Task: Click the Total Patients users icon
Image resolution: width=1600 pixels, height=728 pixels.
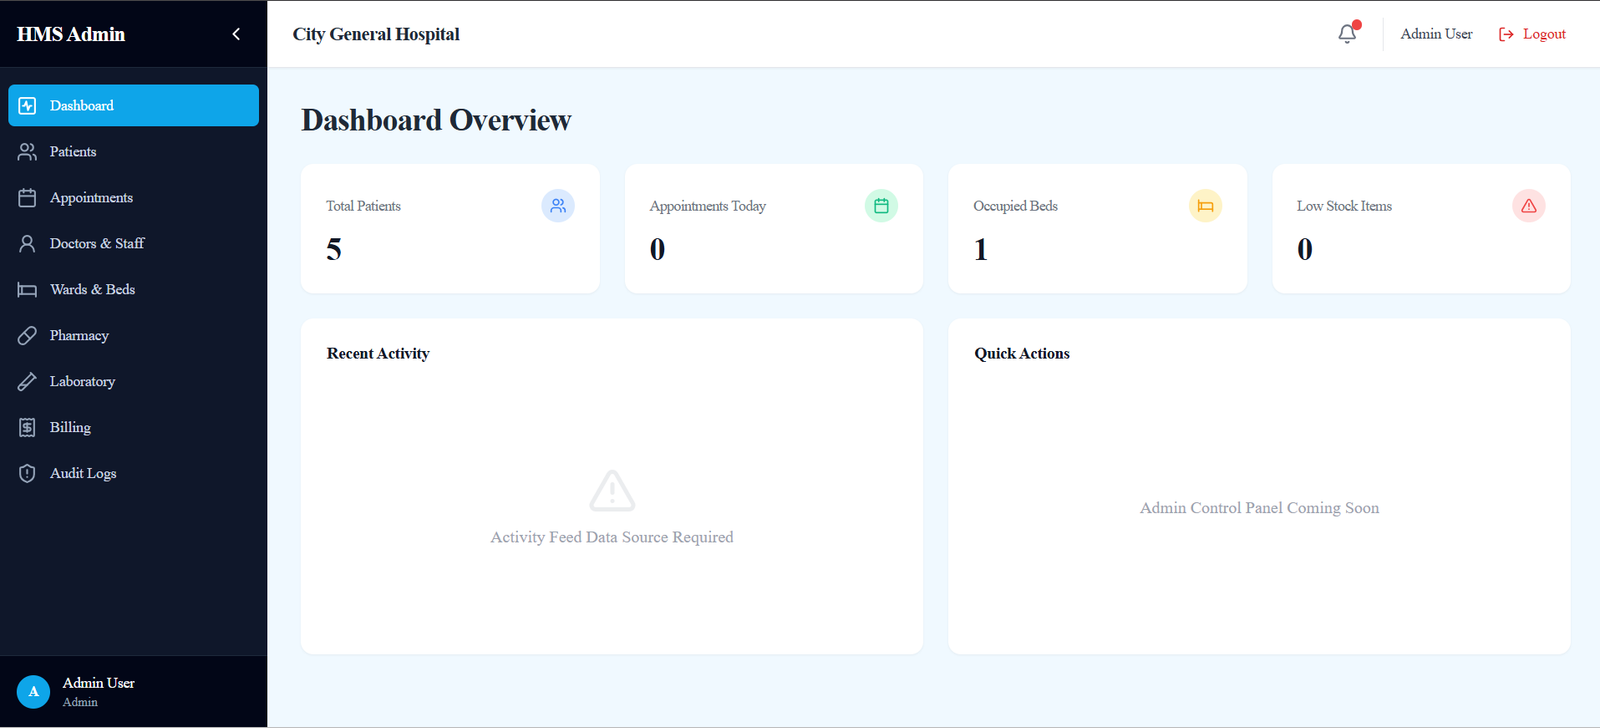Action: click(558, 205)
